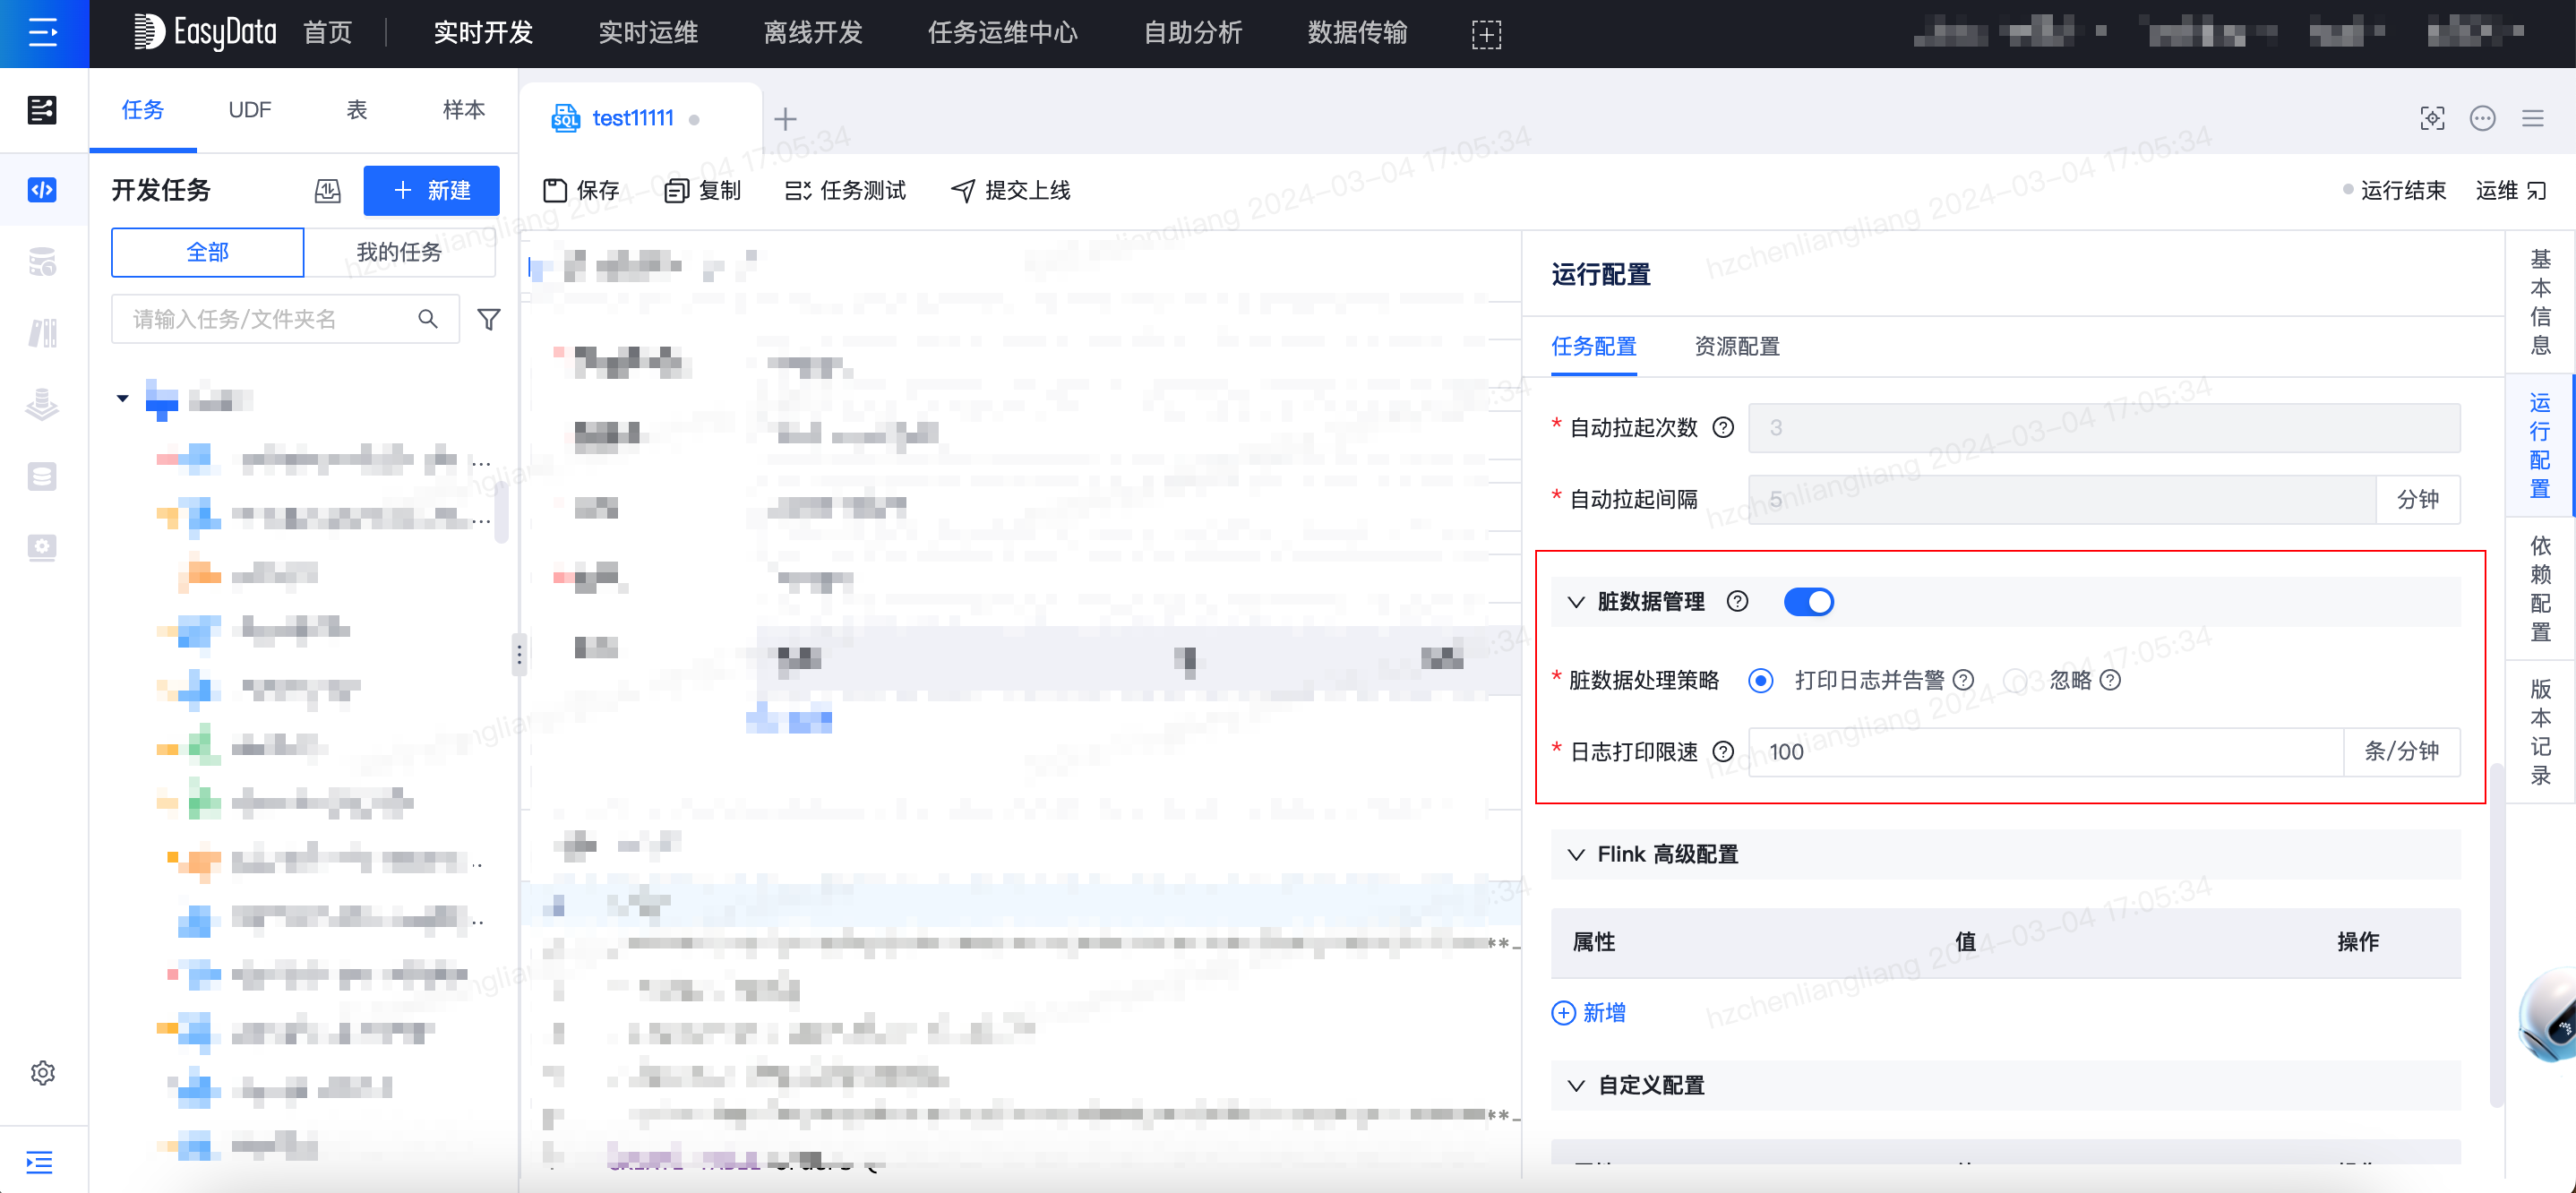The height and width of the screenshot is (1193, 2576).
Task: Click 任务测试 in the toolbar
Action: click(846, 190)
